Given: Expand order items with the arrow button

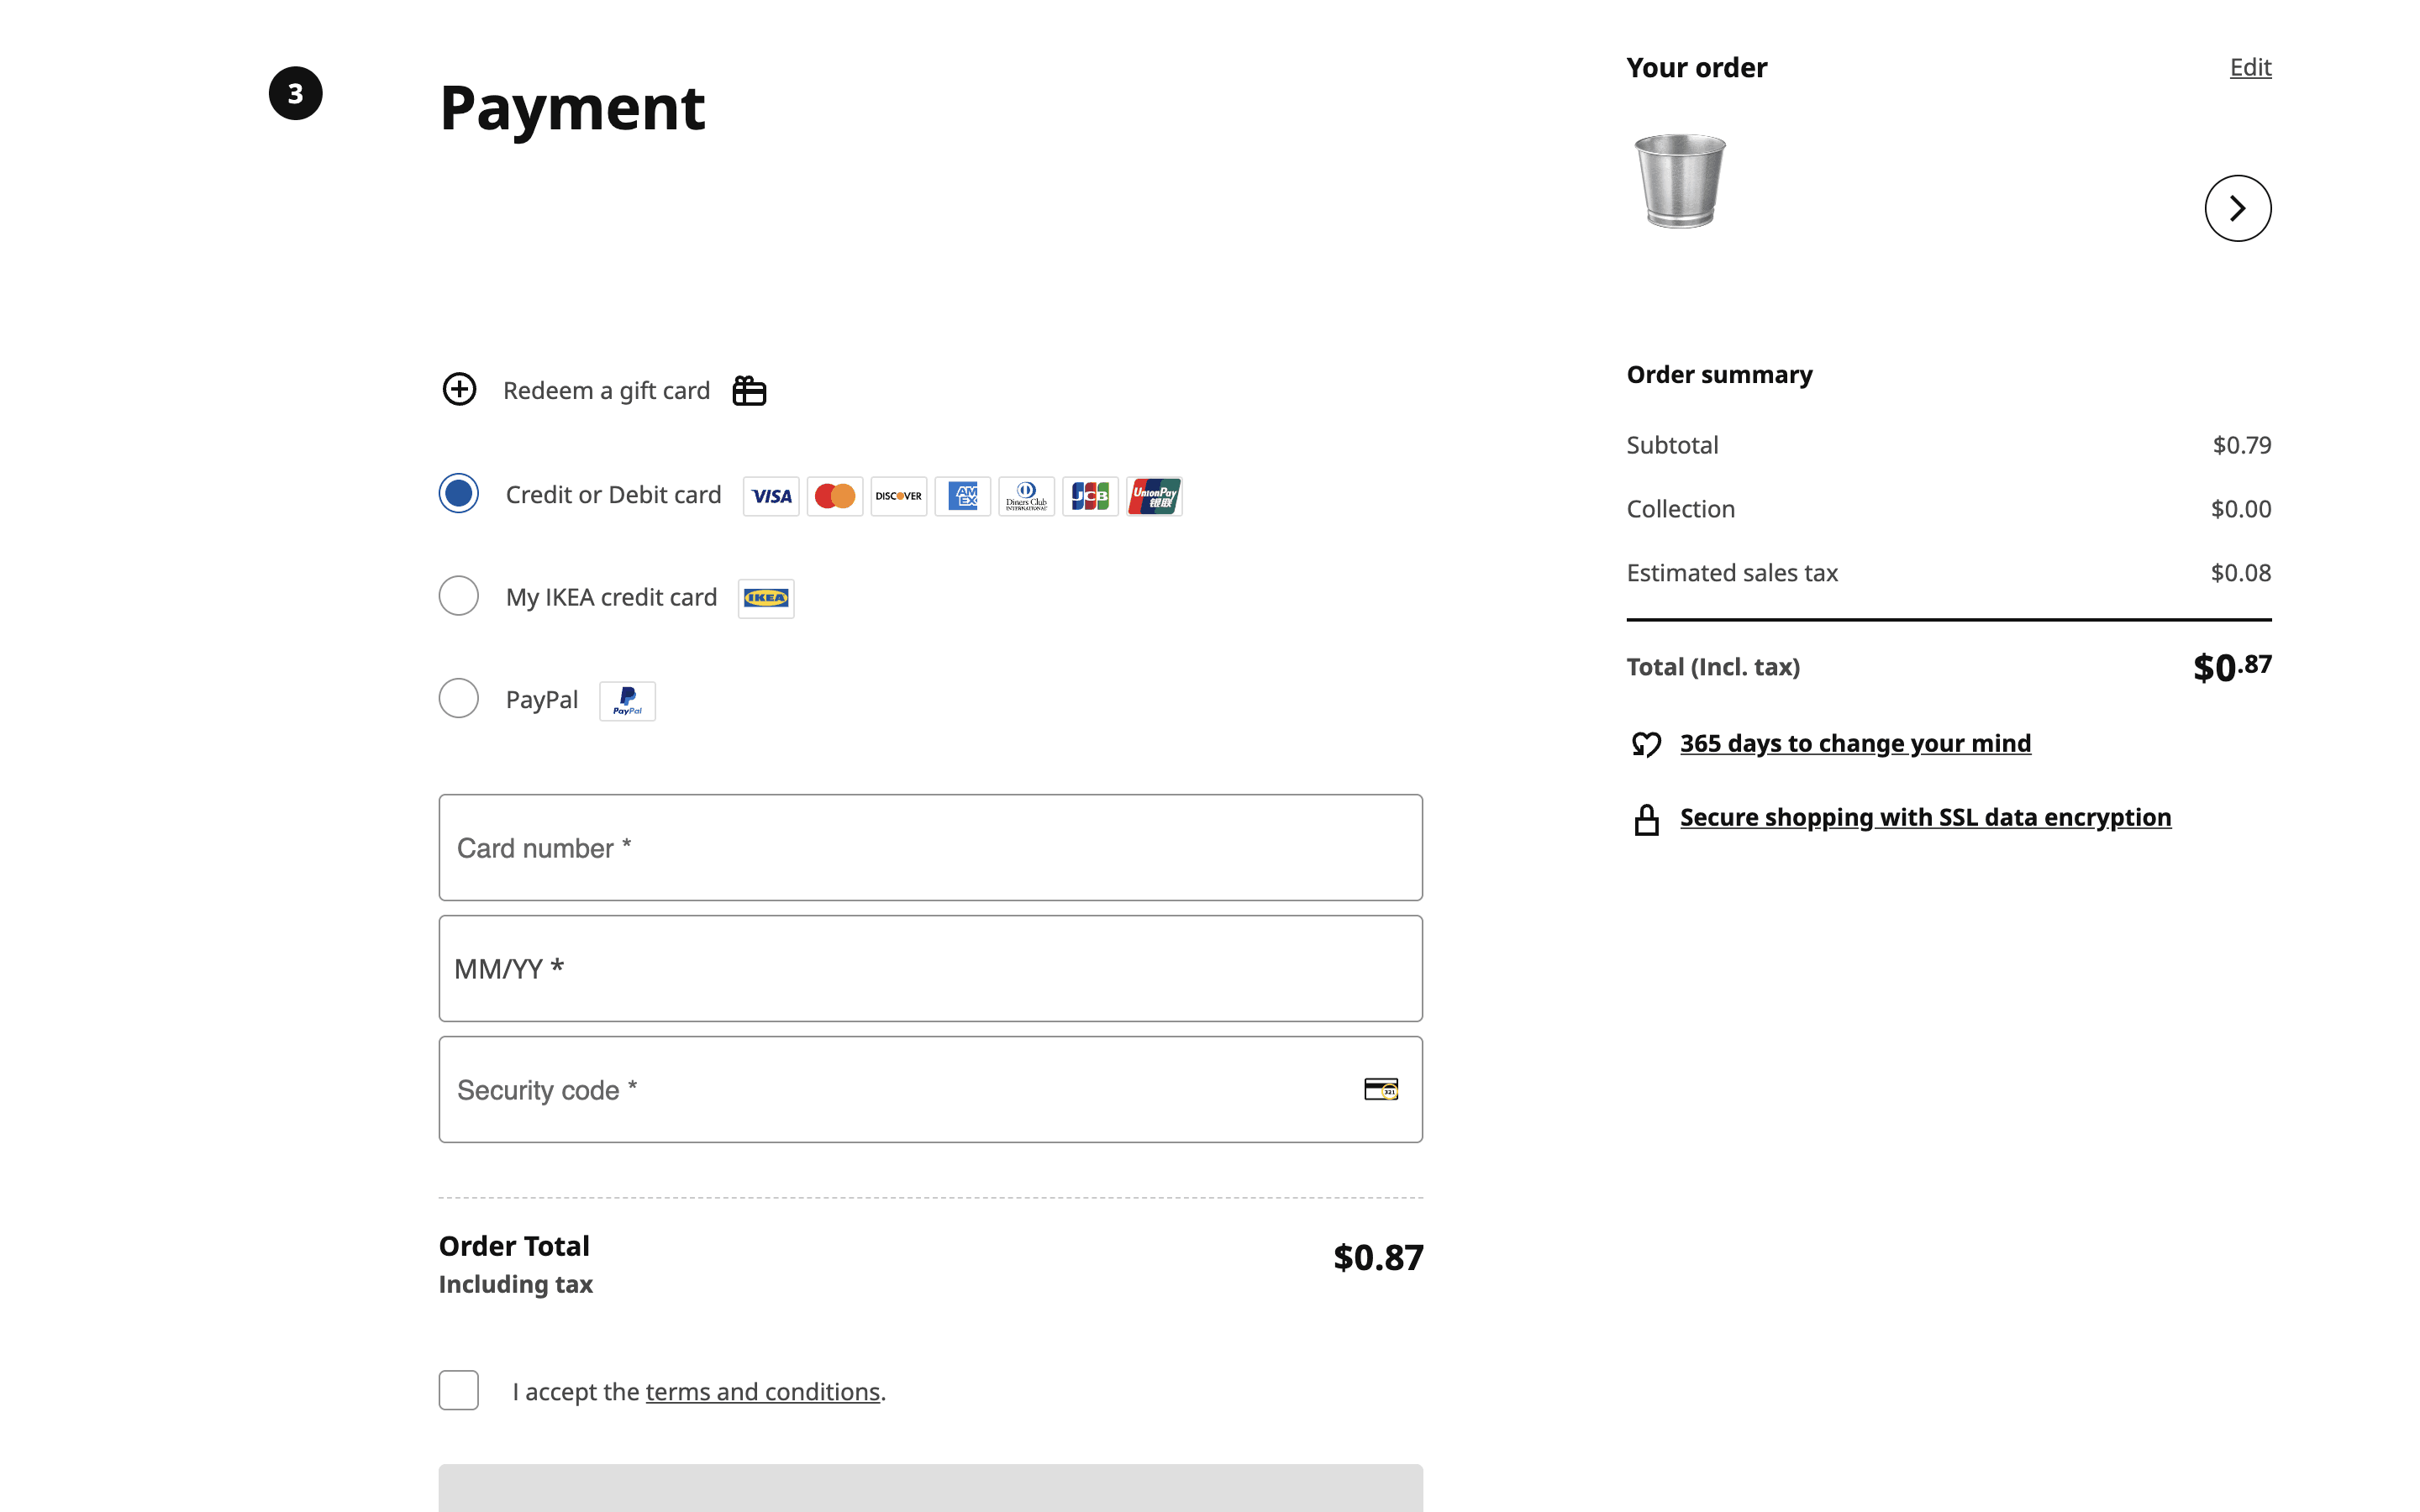Looking at the screenshot, I should point(2237,208).
